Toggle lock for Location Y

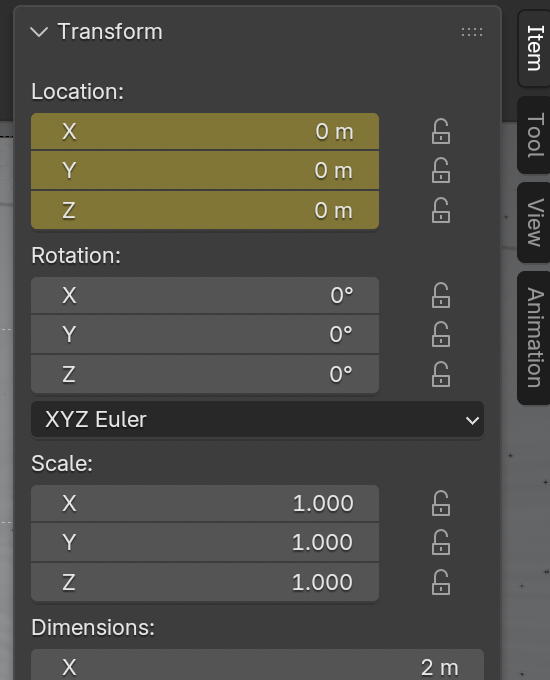click(x=441, y=170)
